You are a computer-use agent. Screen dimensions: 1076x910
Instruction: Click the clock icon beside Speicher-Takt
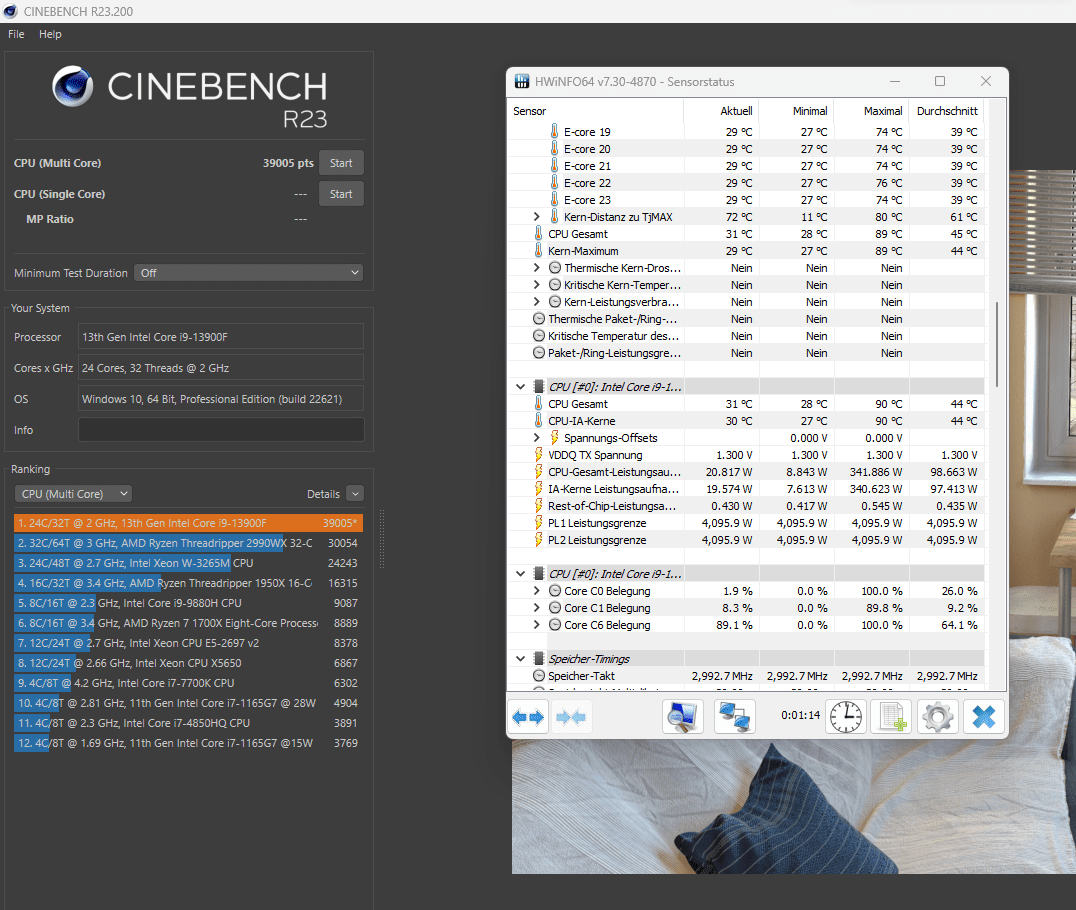point(539,676)
